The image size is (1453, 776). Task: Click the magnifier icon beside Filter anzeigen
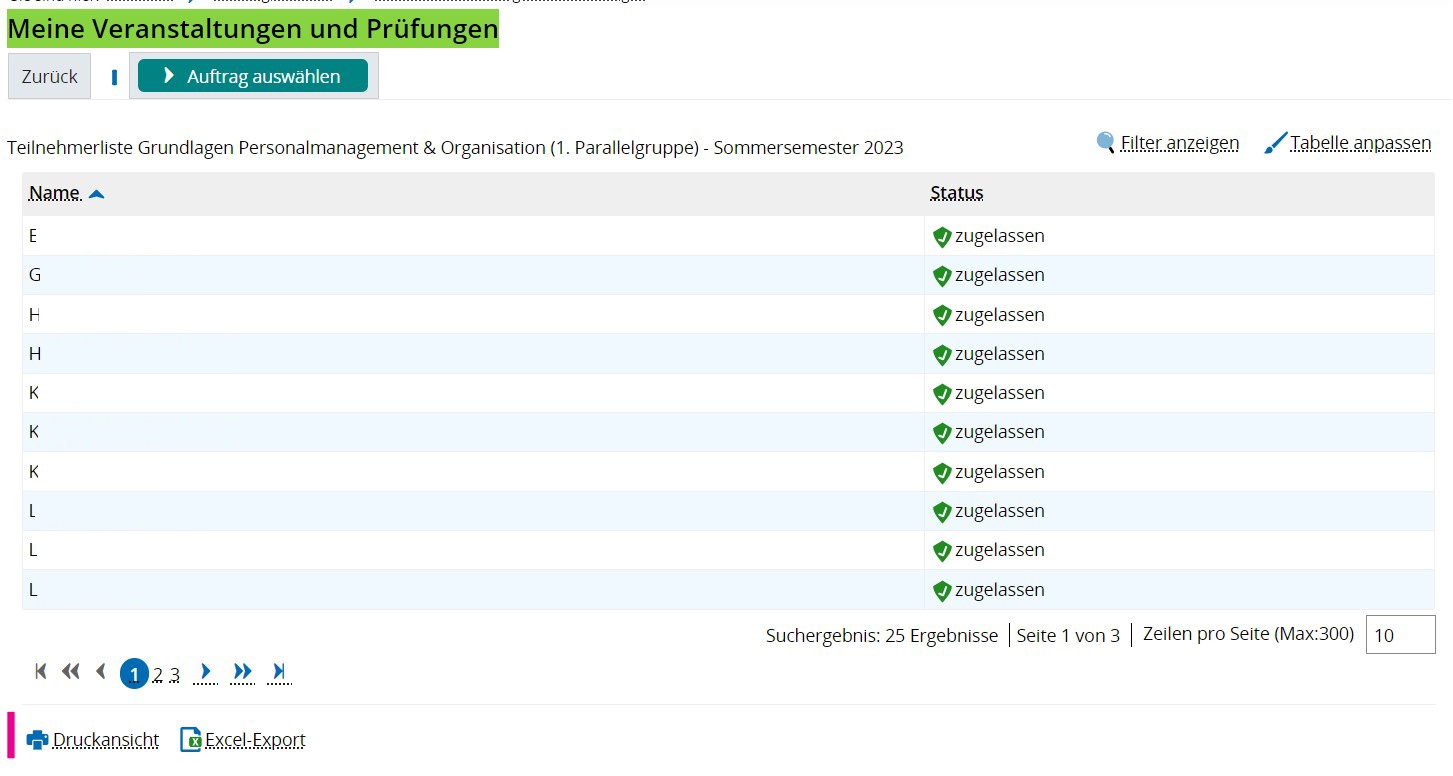click(1105, 143)
